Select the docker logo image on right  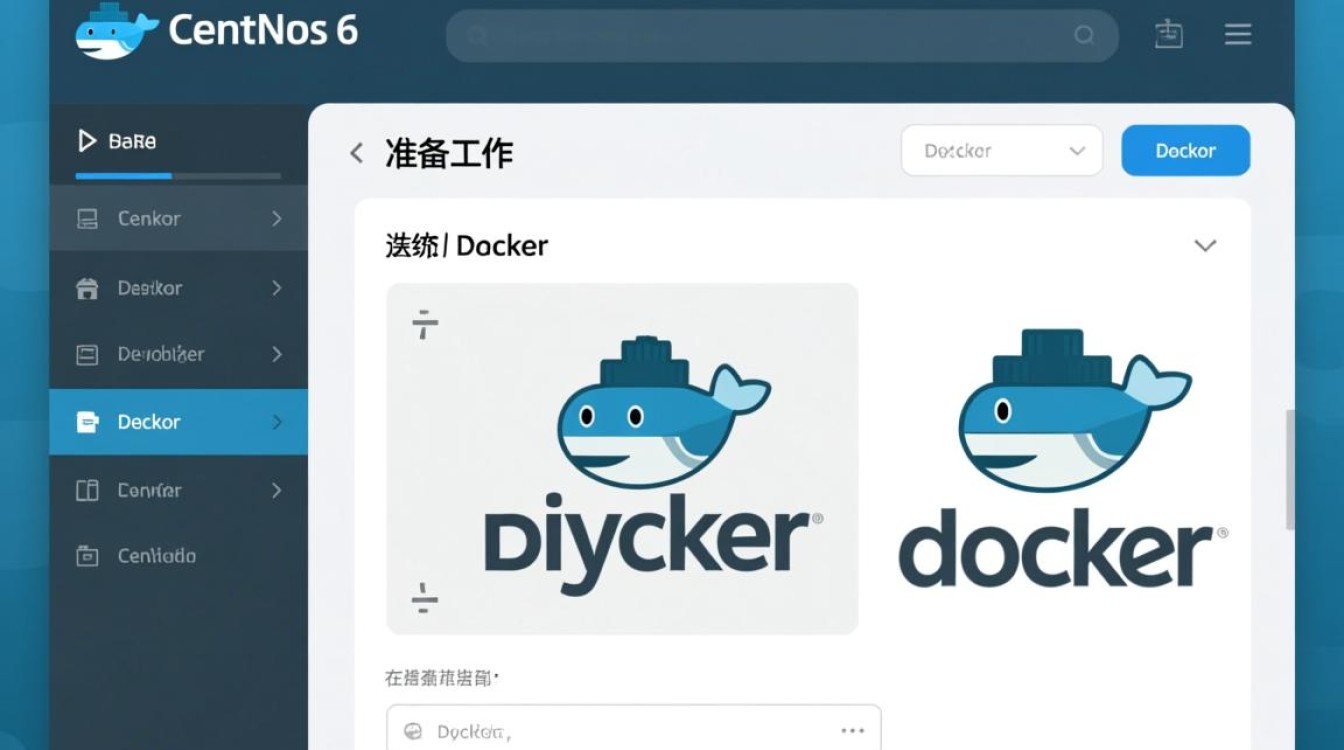point(1063,459)
